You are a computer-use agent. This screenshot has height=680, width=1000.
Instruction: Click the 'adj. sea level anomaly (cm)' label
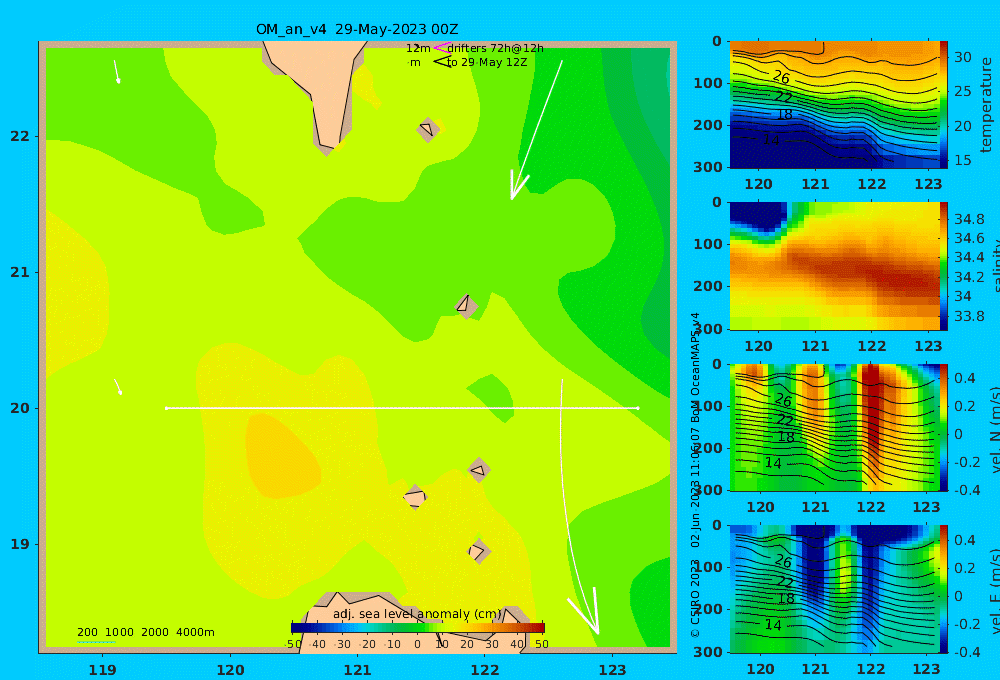417,614
